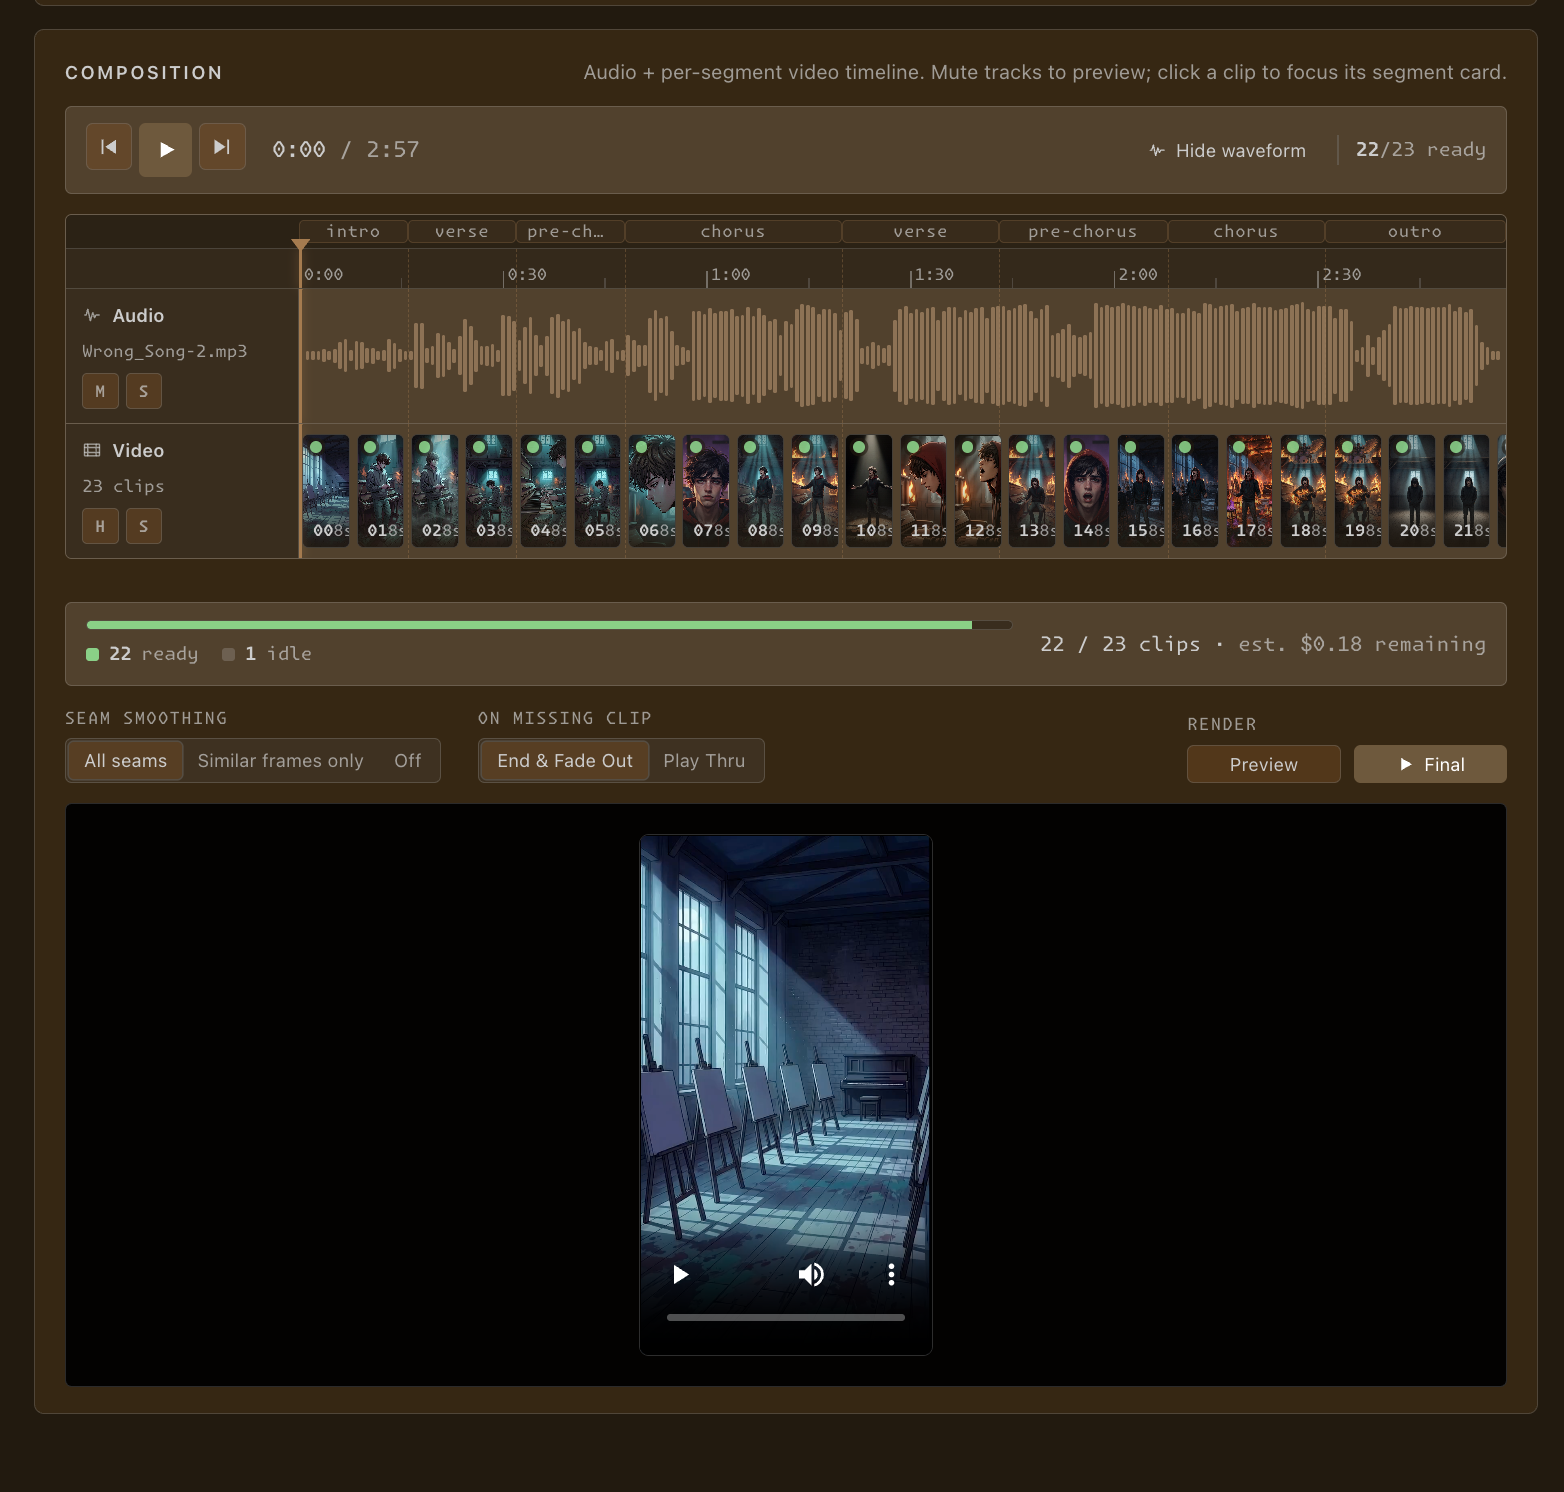This screenshot has height=1492, width=1564.
Task: Focus video clip 01
Action: tap(381, 490)
